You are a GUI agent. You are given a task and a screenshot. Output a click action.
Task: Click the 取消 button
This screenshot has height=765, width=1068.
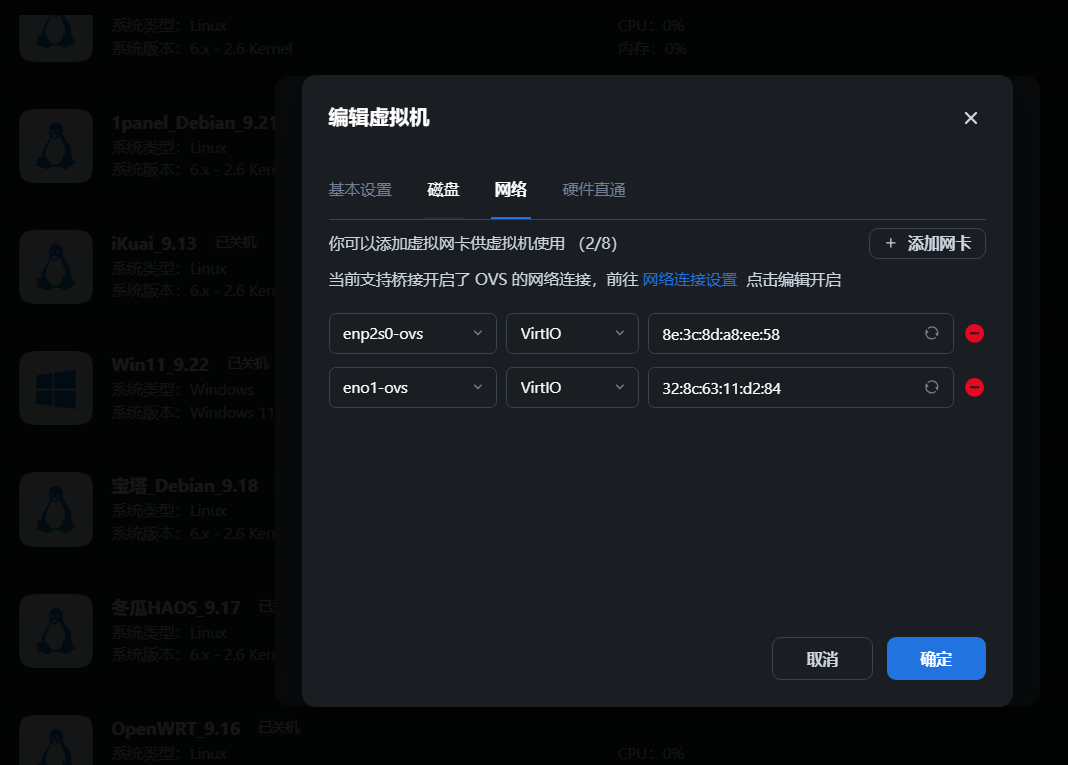coord(822,658)
